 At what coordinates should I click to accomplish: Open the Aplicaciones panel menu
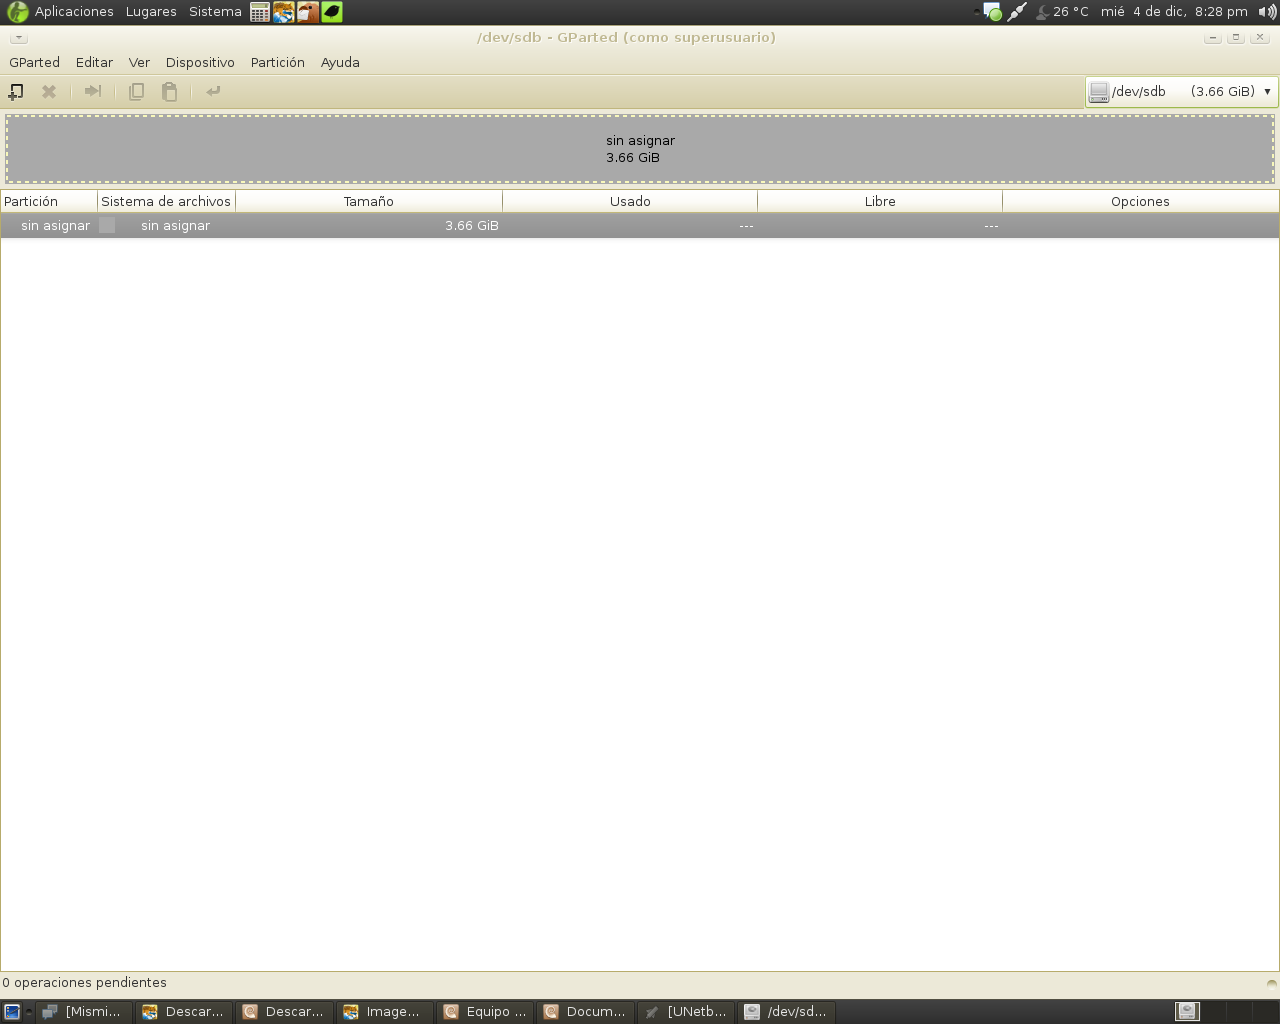click(x=74, y=12)
